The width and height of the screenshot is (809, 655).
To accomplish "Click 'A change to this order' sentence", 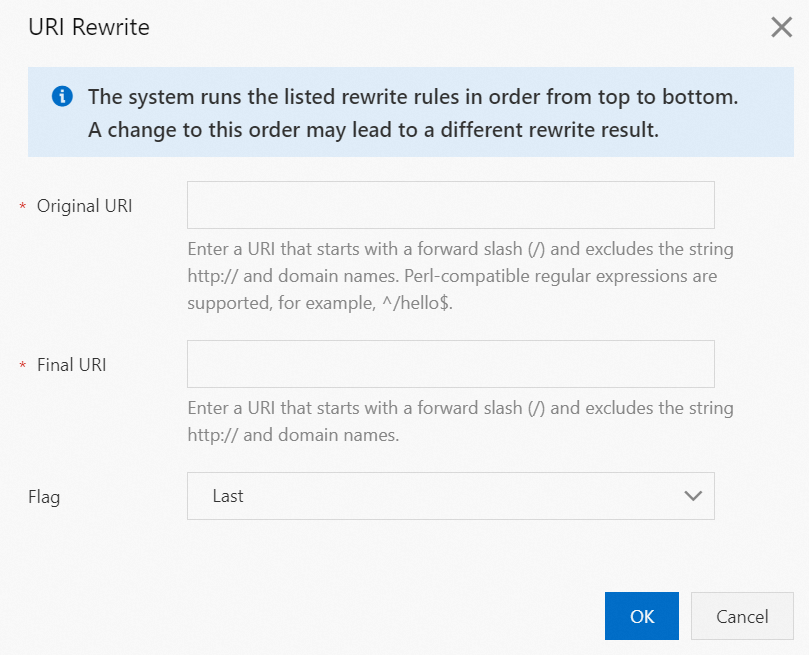I will point(373,130).
